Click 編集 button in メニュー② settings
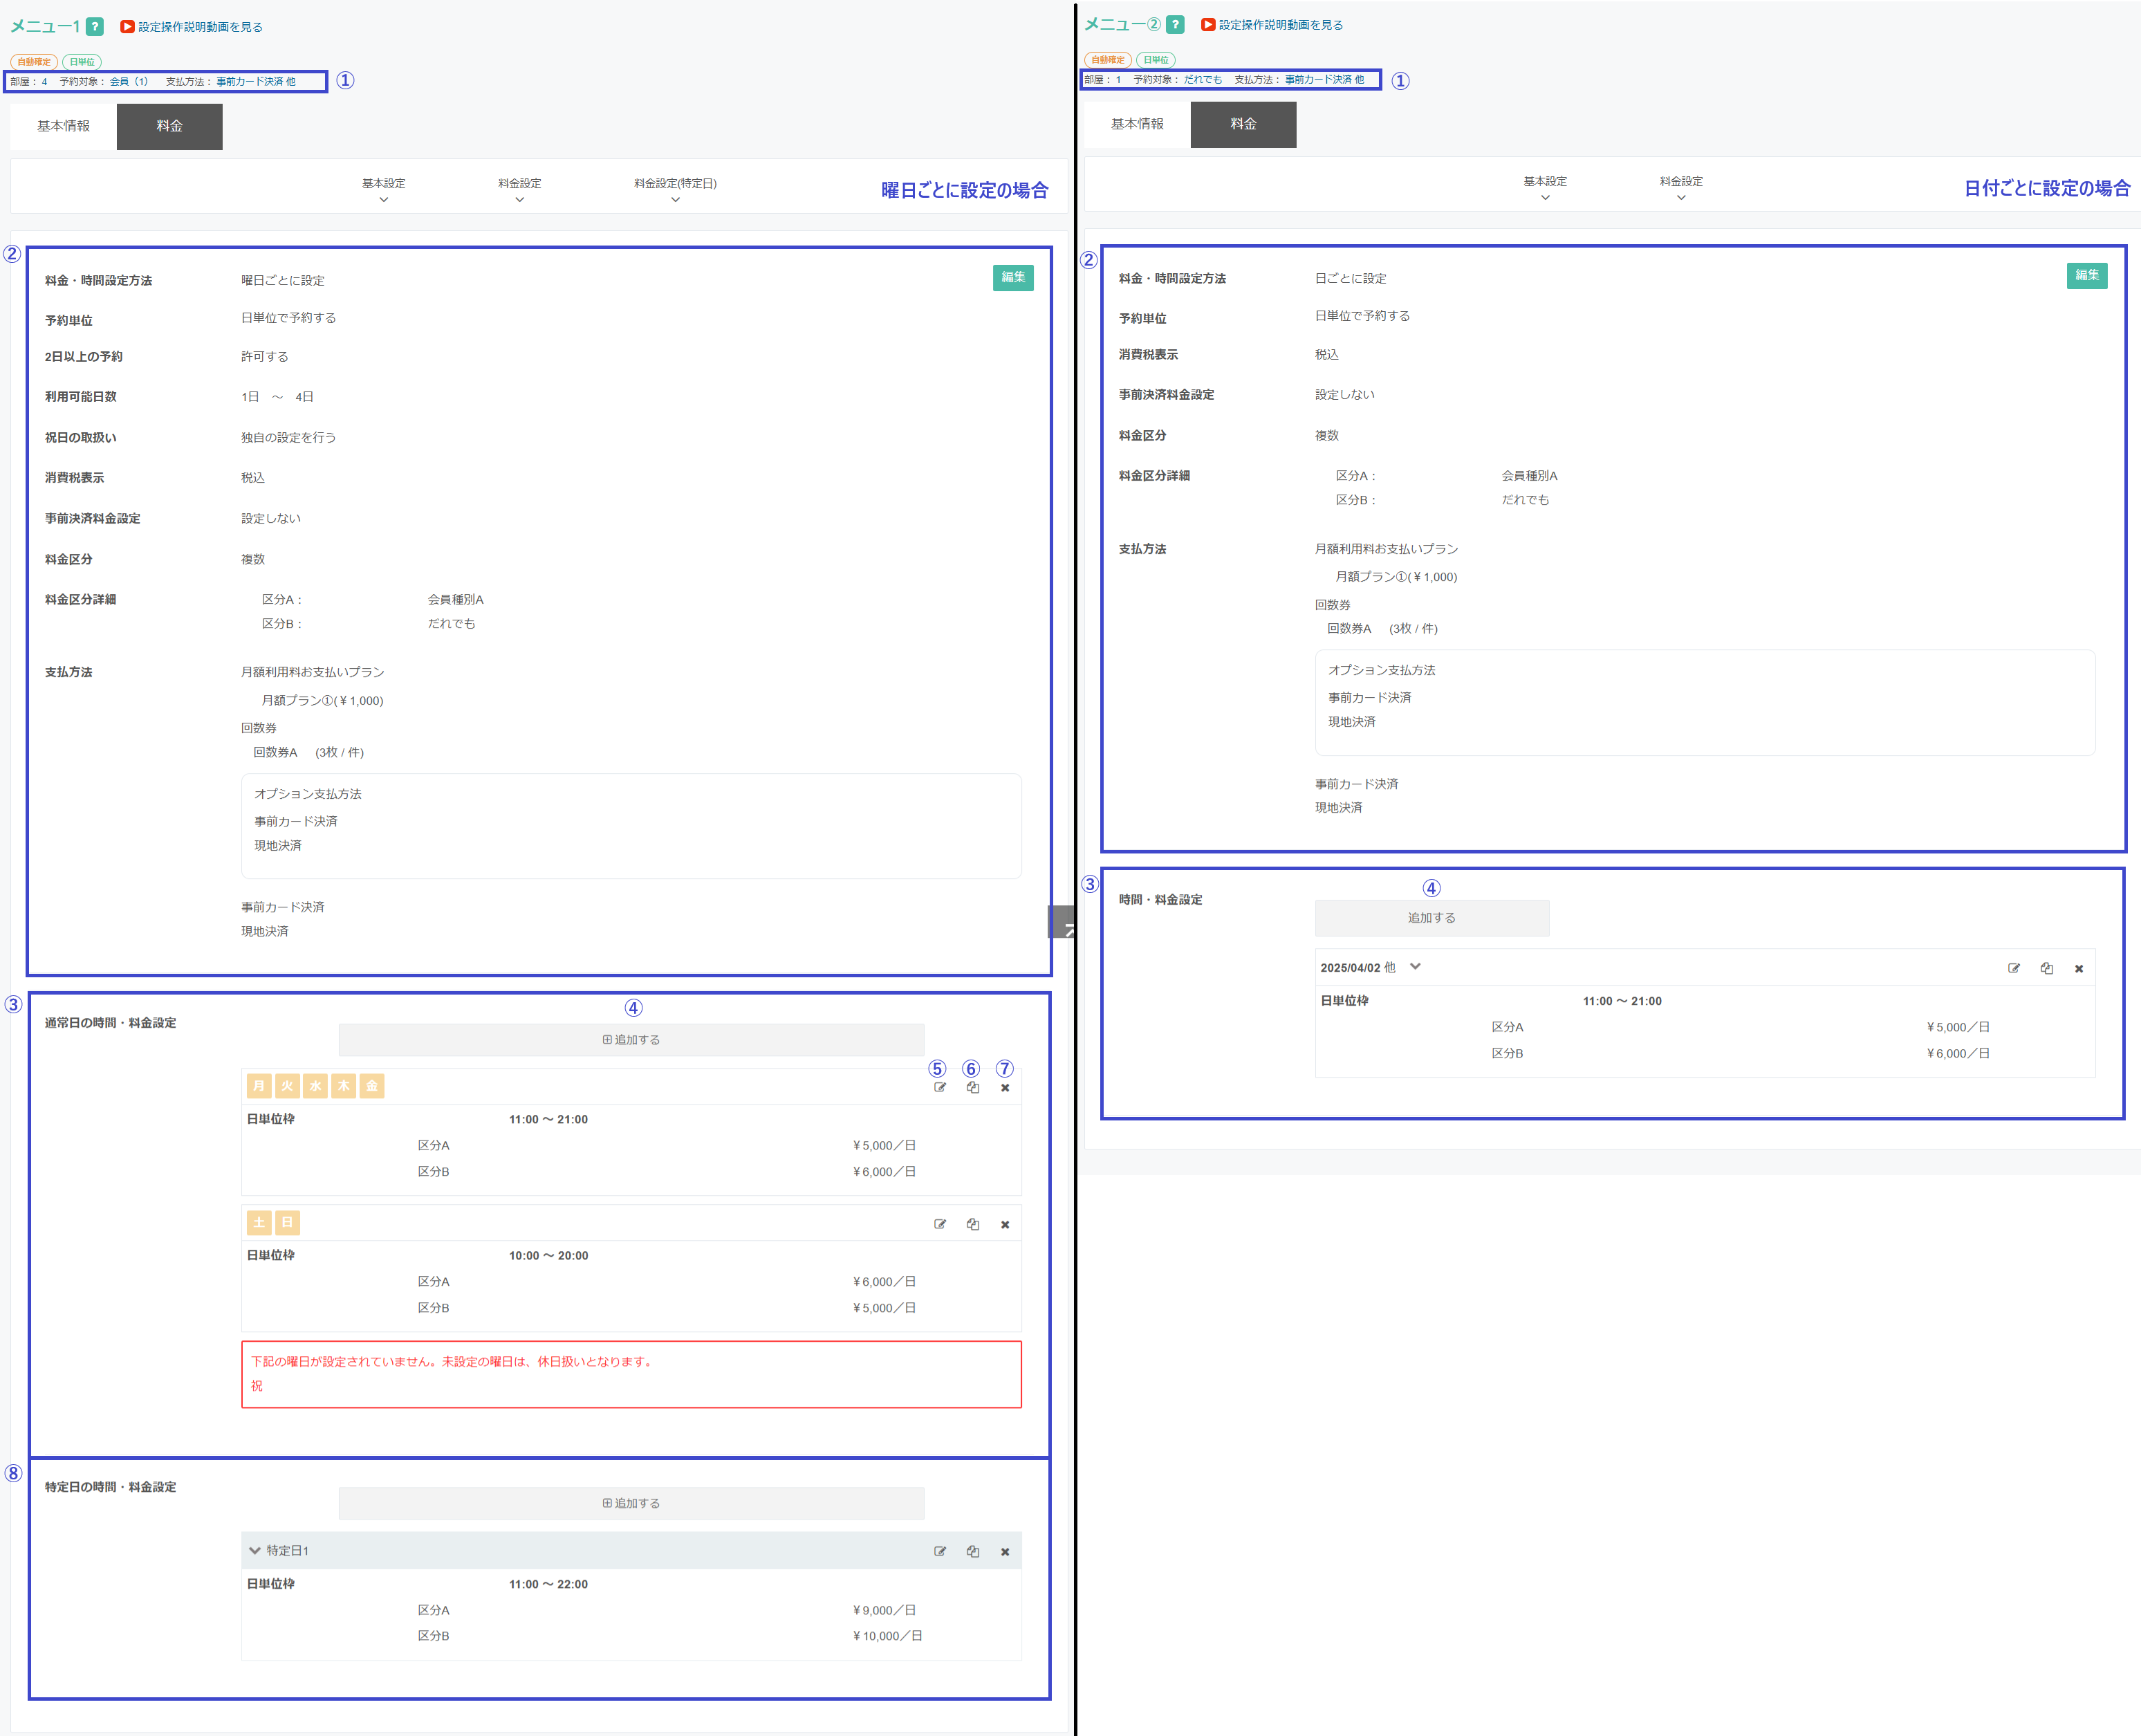 coord(2087,276)
